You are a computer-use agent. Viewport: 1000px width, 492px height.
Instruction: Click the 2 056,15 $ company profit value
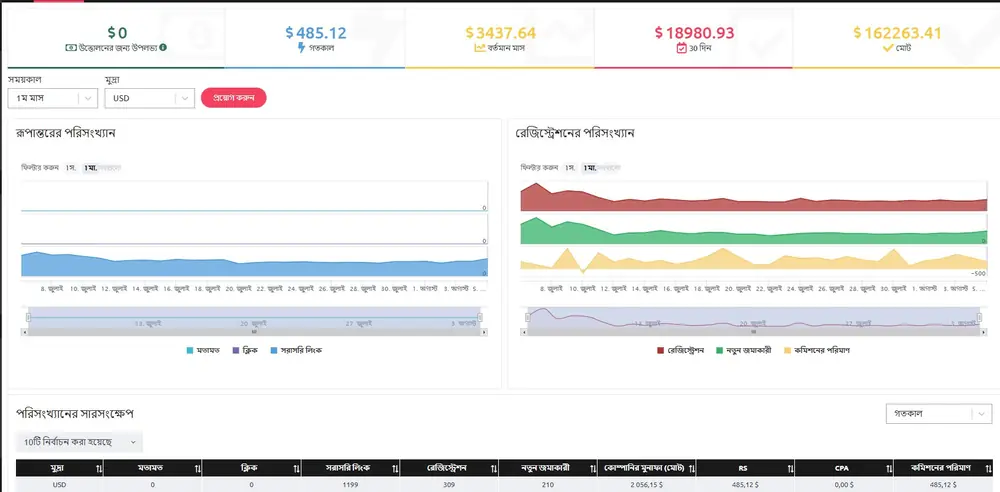(x=647, y=485)
